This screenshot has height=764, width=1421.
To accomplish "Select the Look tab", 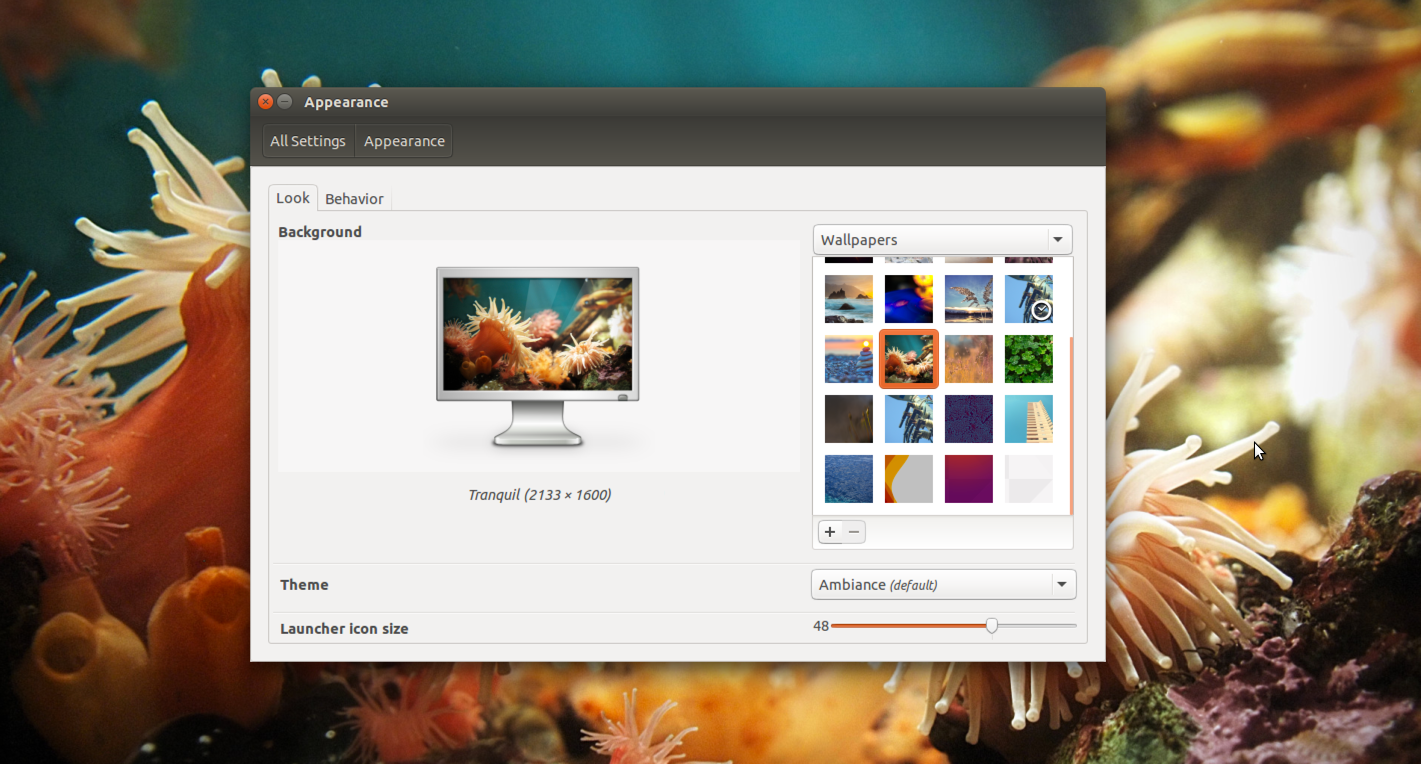I will [x=293, y=198].
